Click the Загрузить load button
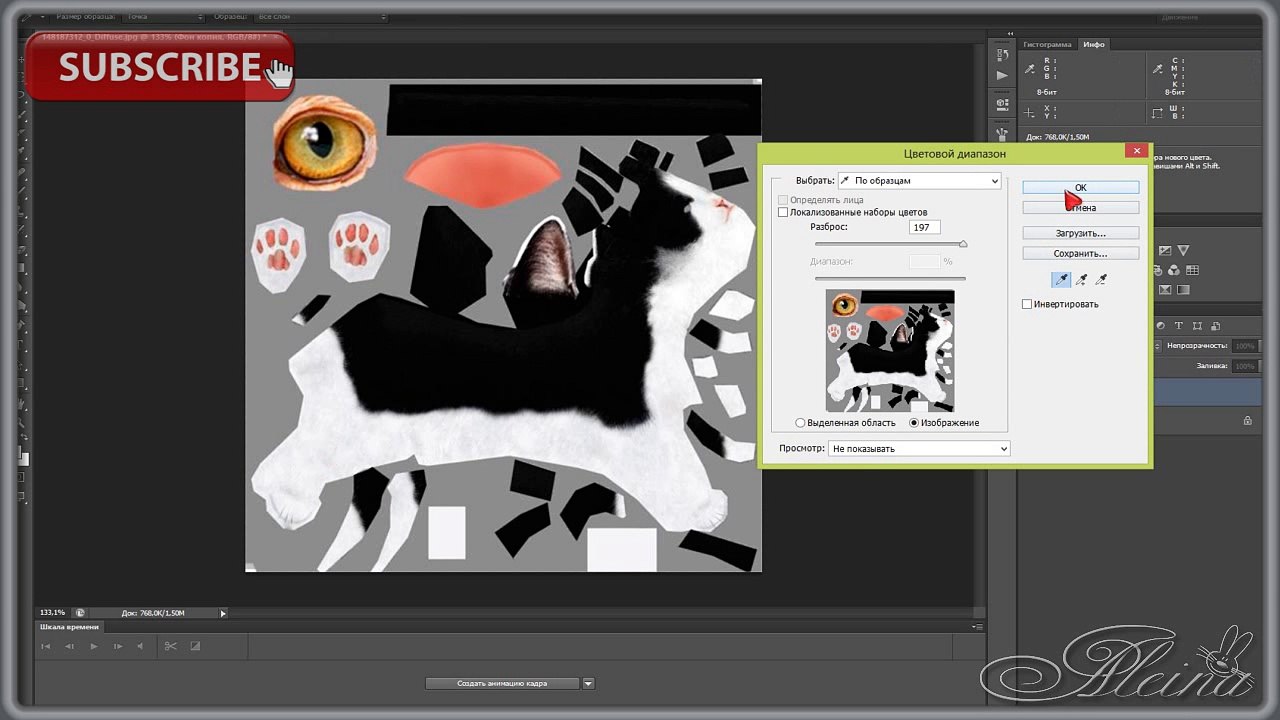Image resolution: width=1280 pixels, height=720 pixels. 1080,233
